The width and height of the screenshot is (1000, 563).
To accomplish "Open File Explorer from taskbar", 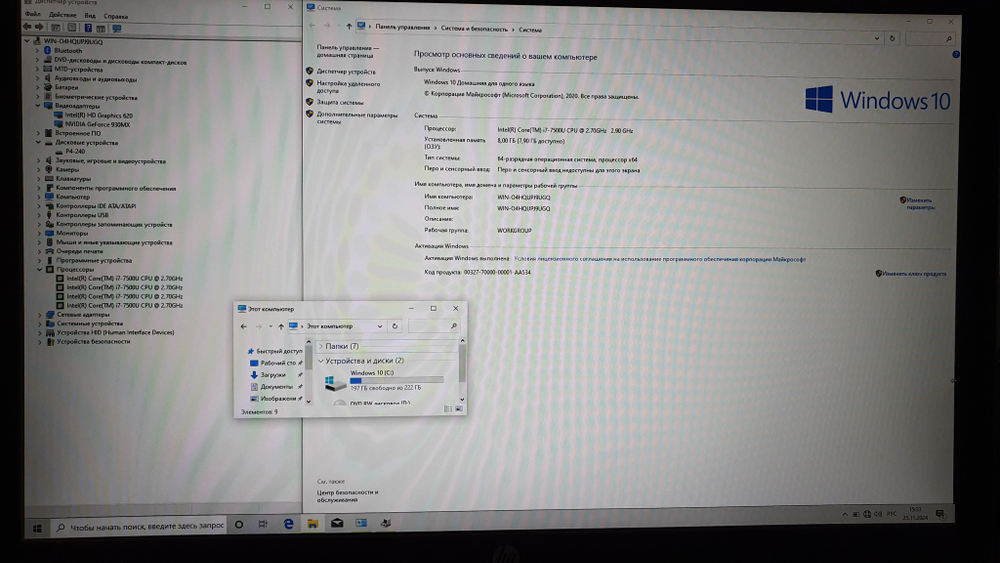I will (x=312, y=523).
